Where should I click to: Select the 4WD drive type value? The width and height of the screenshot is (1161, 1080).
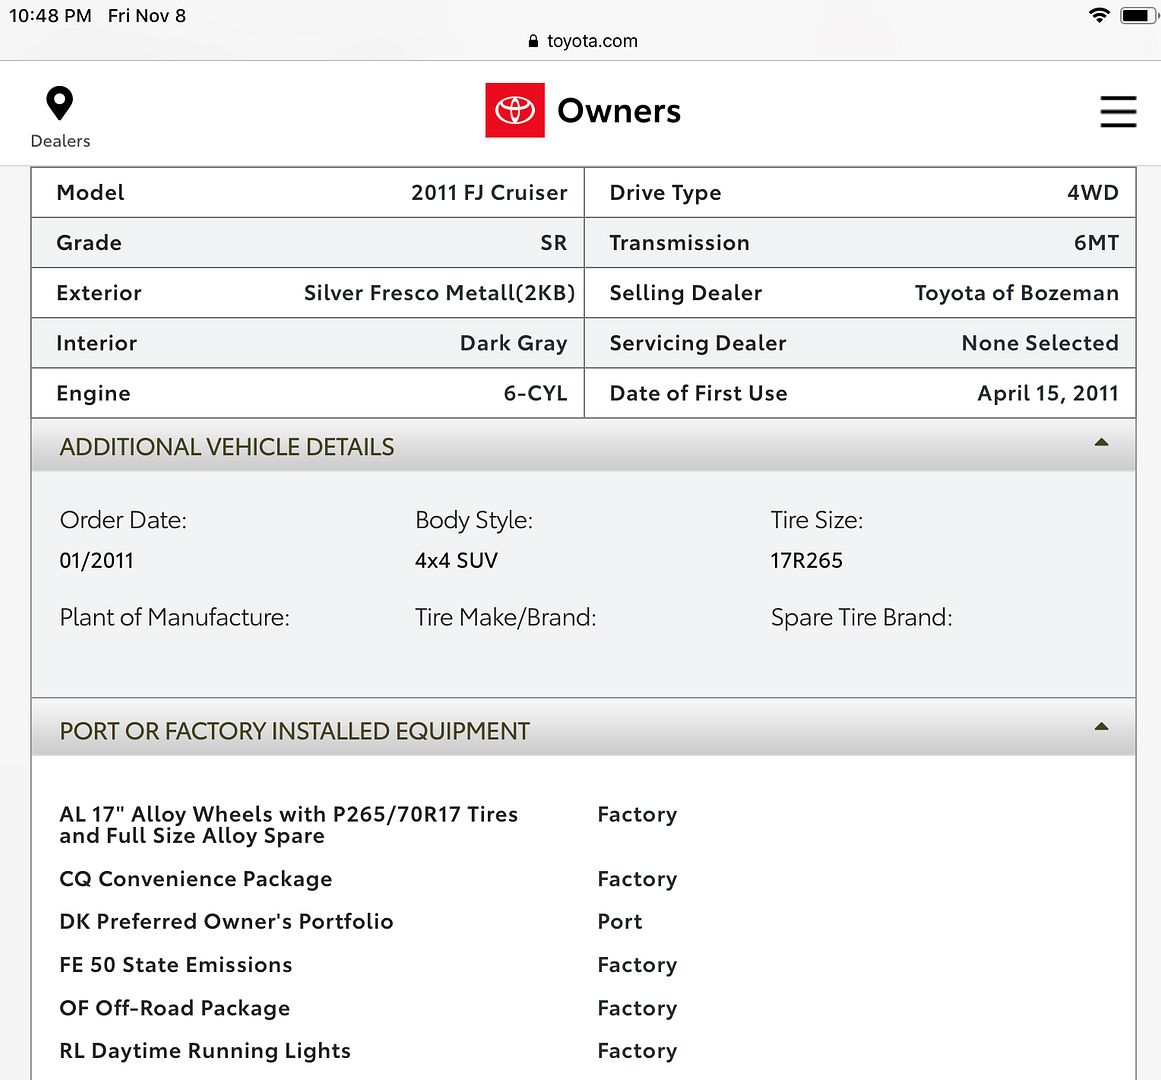[1093, 192]
